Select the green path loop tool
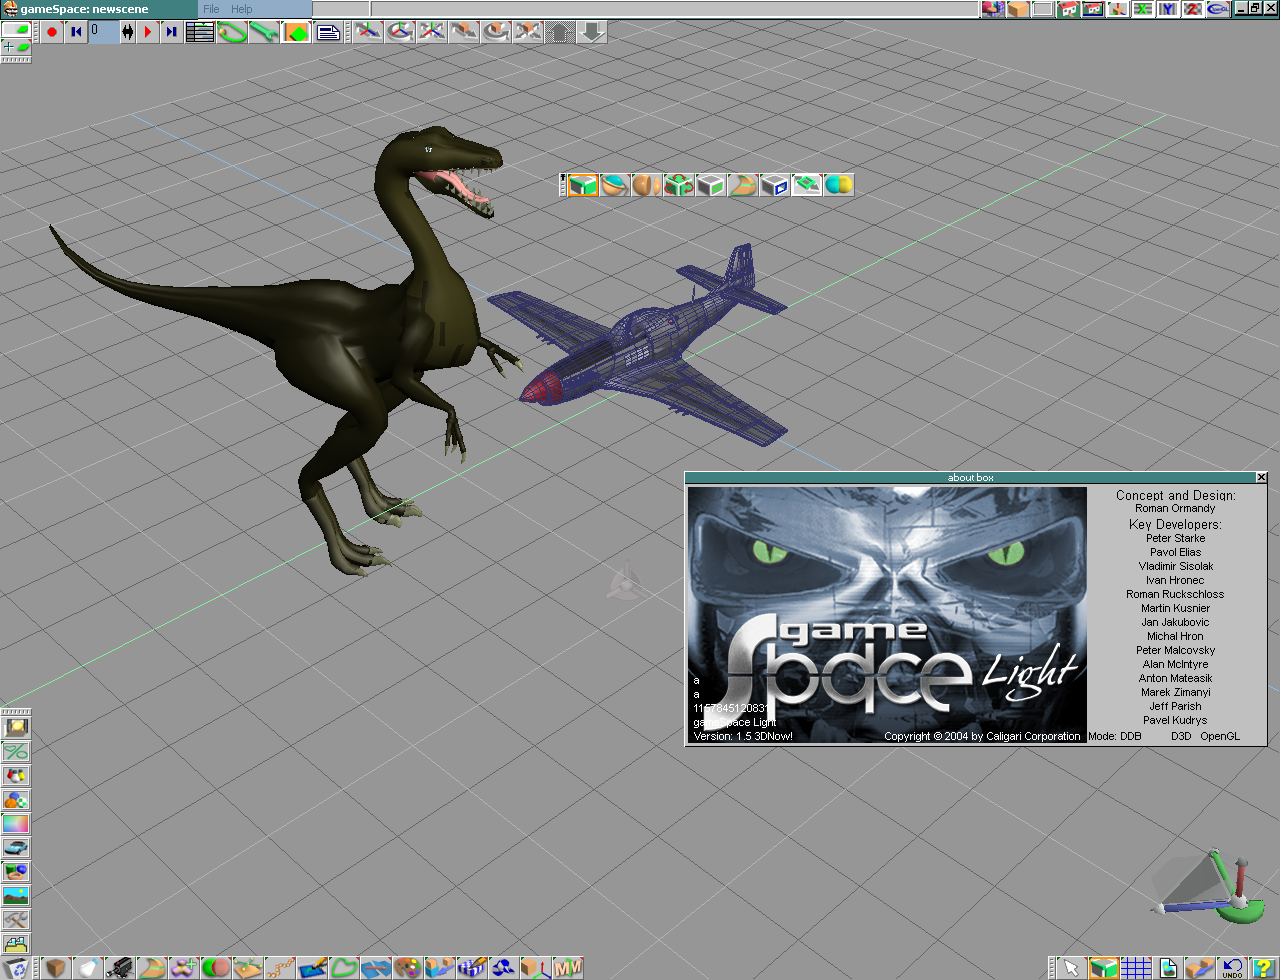 pyautogui.click(x=232, y=32)
